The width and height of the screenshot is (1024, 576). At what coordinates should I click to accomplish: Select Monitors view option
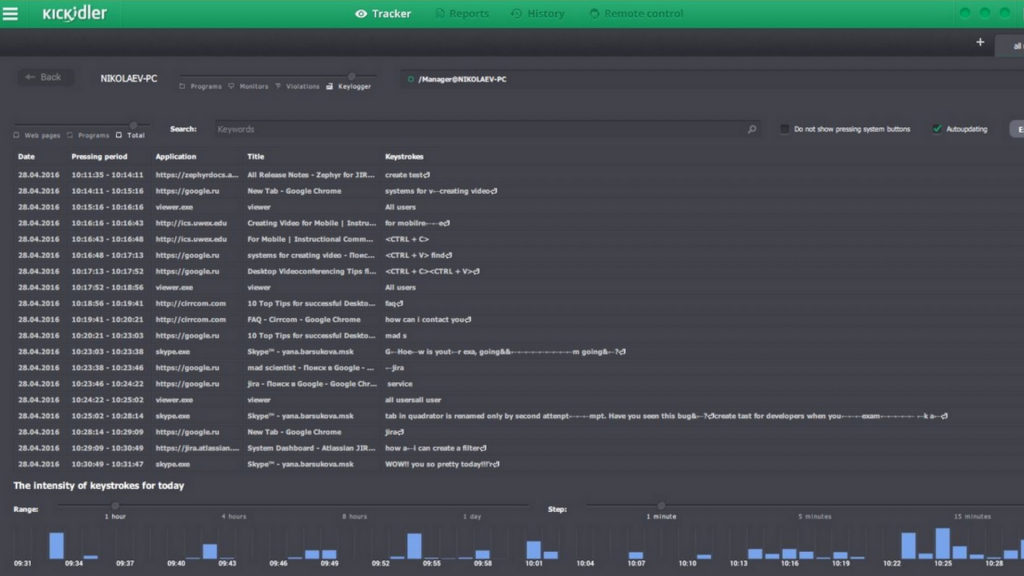248,86
